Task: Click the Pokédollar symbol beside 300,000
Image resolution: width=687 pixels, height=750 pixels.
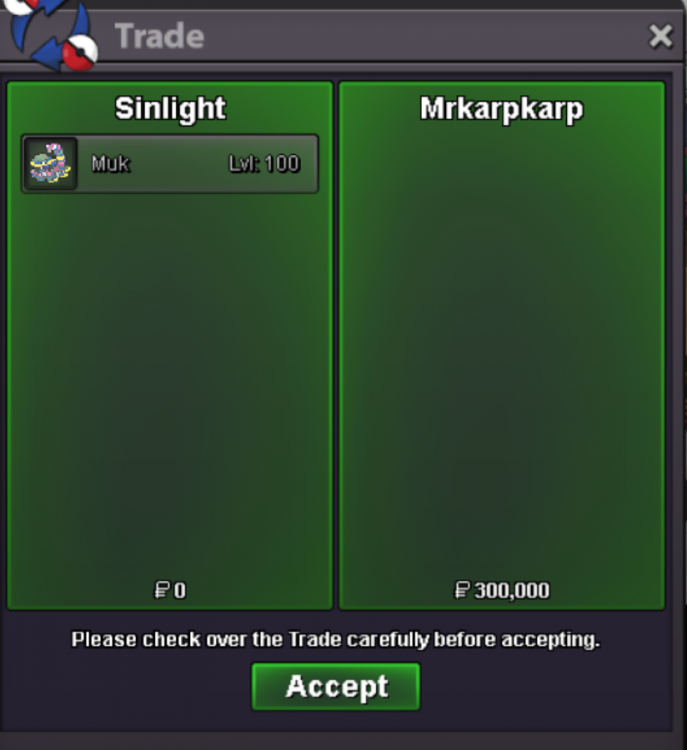Action: pyautogui.click(x=462, y=590)
